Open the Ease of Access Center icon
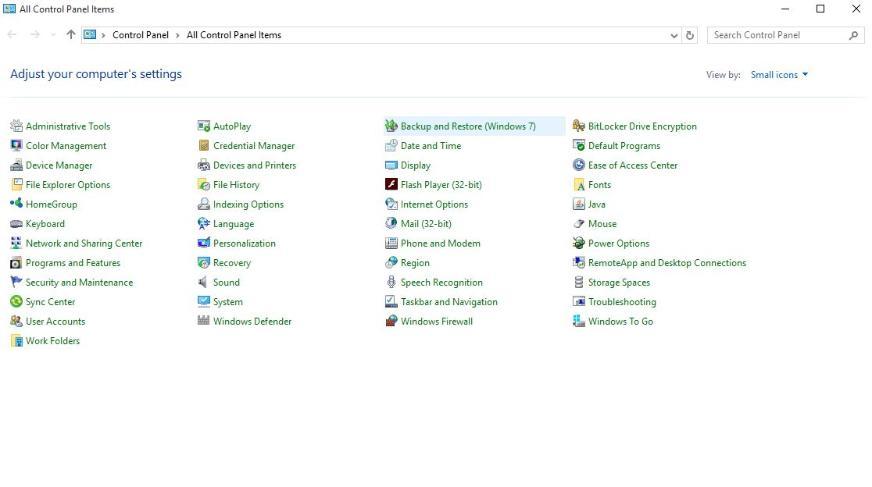The height and width of the screenshot is (487, 872). (x=578, y=165)
